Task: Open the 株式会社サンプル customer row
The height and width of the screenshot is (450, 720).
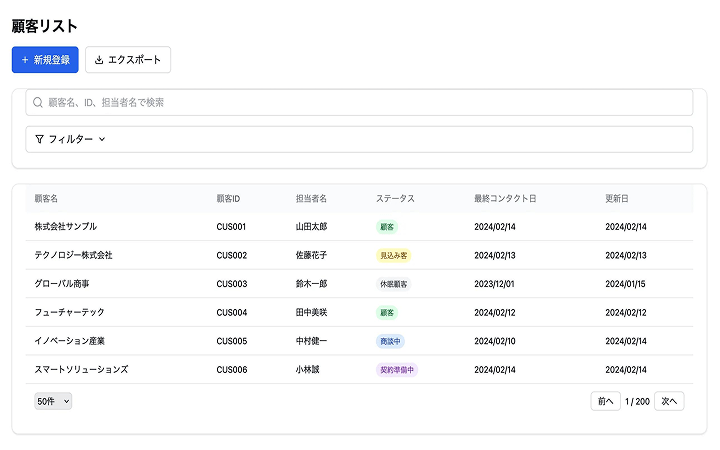Action: [359, 227]
